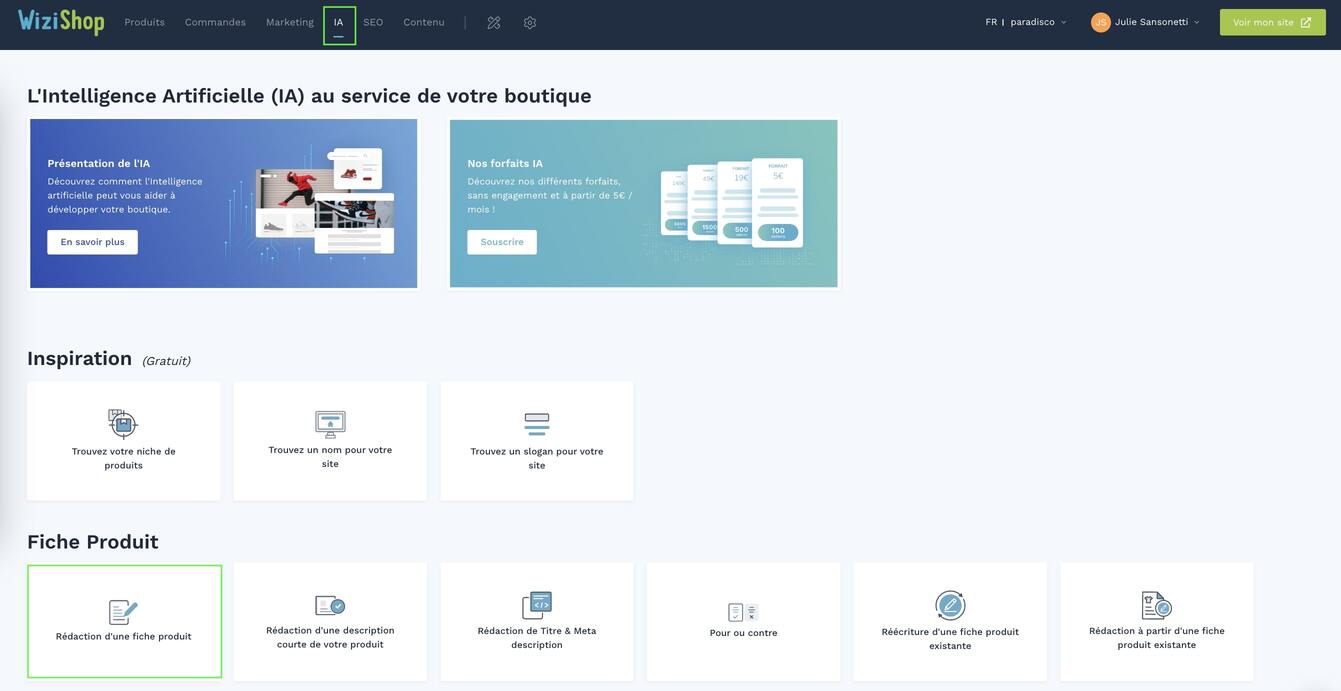Click the En savoir plus button
The image size is (1341, 691).
coord(92,242)
